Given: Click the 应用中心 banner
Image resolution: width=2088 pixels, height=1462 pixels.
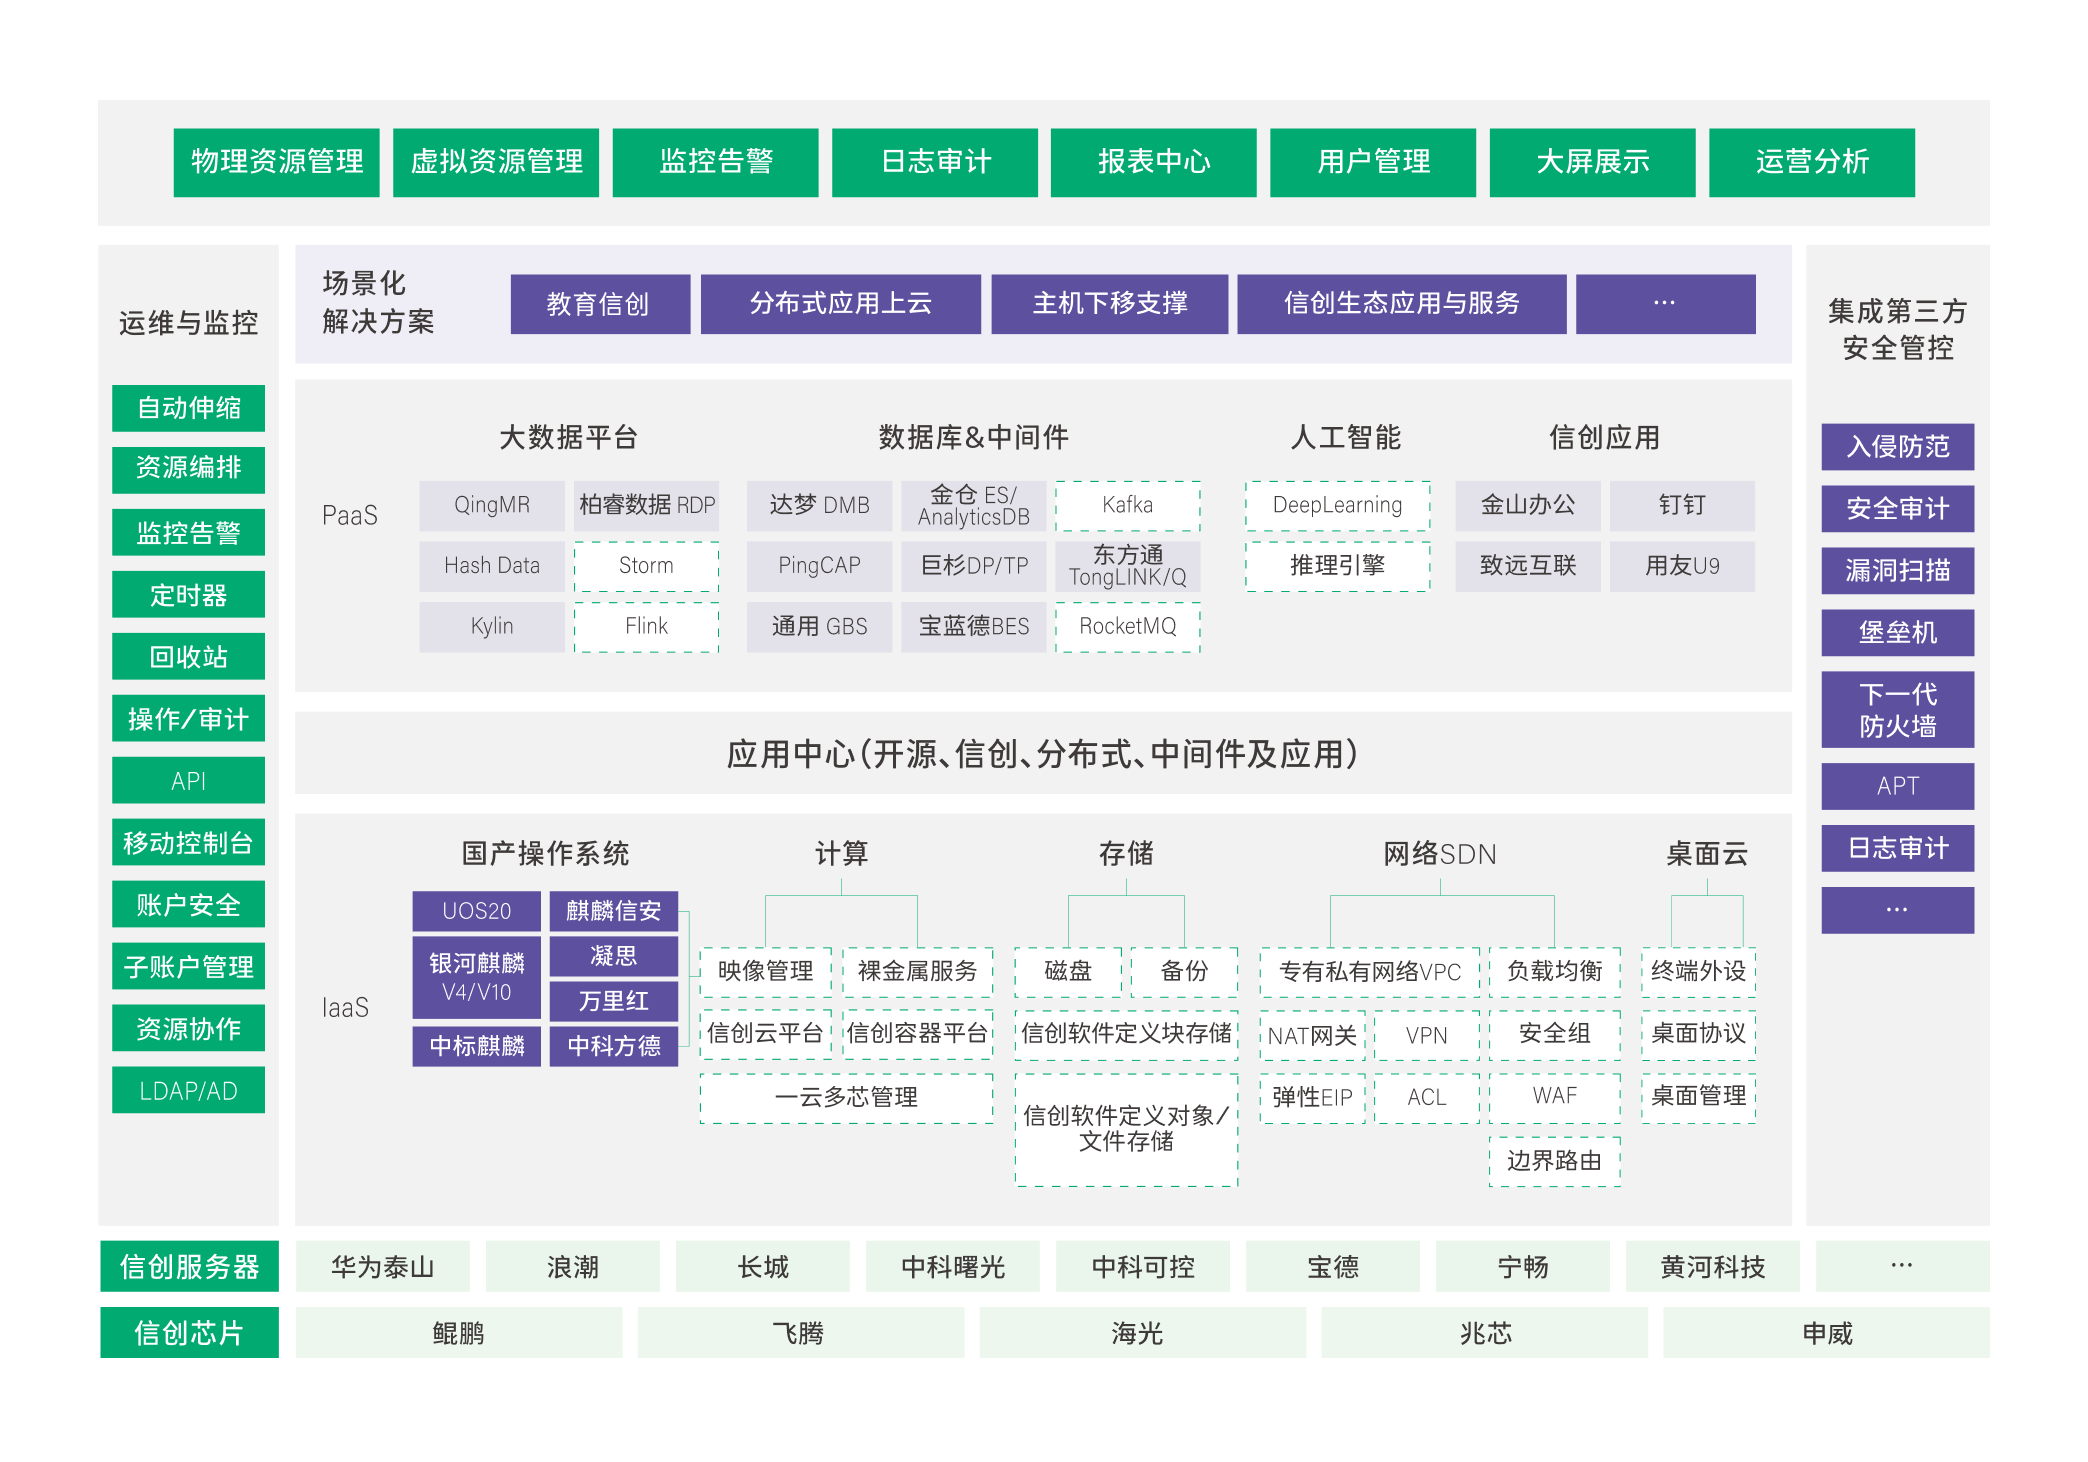Looking at the screenshot, I should 1043,753.
